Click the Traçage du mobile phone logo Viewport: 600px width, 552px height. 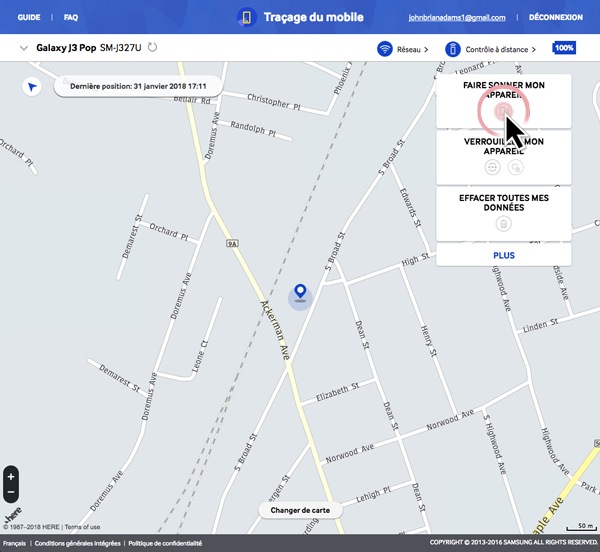click(246, 18)
